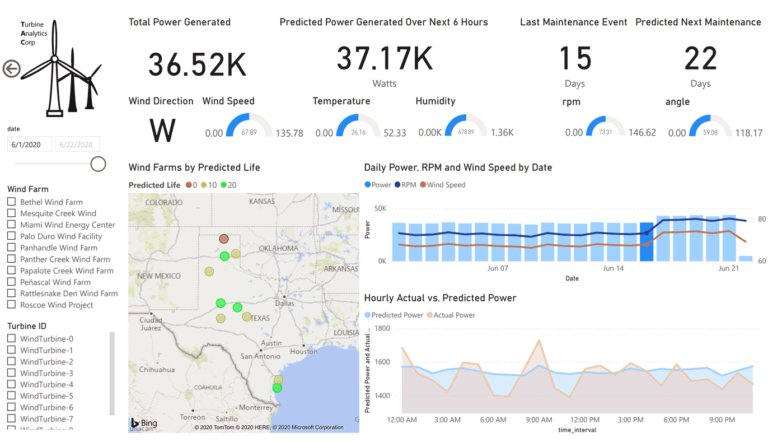Select the Miami Wind Energy Center checkbox

pos(12,225)
